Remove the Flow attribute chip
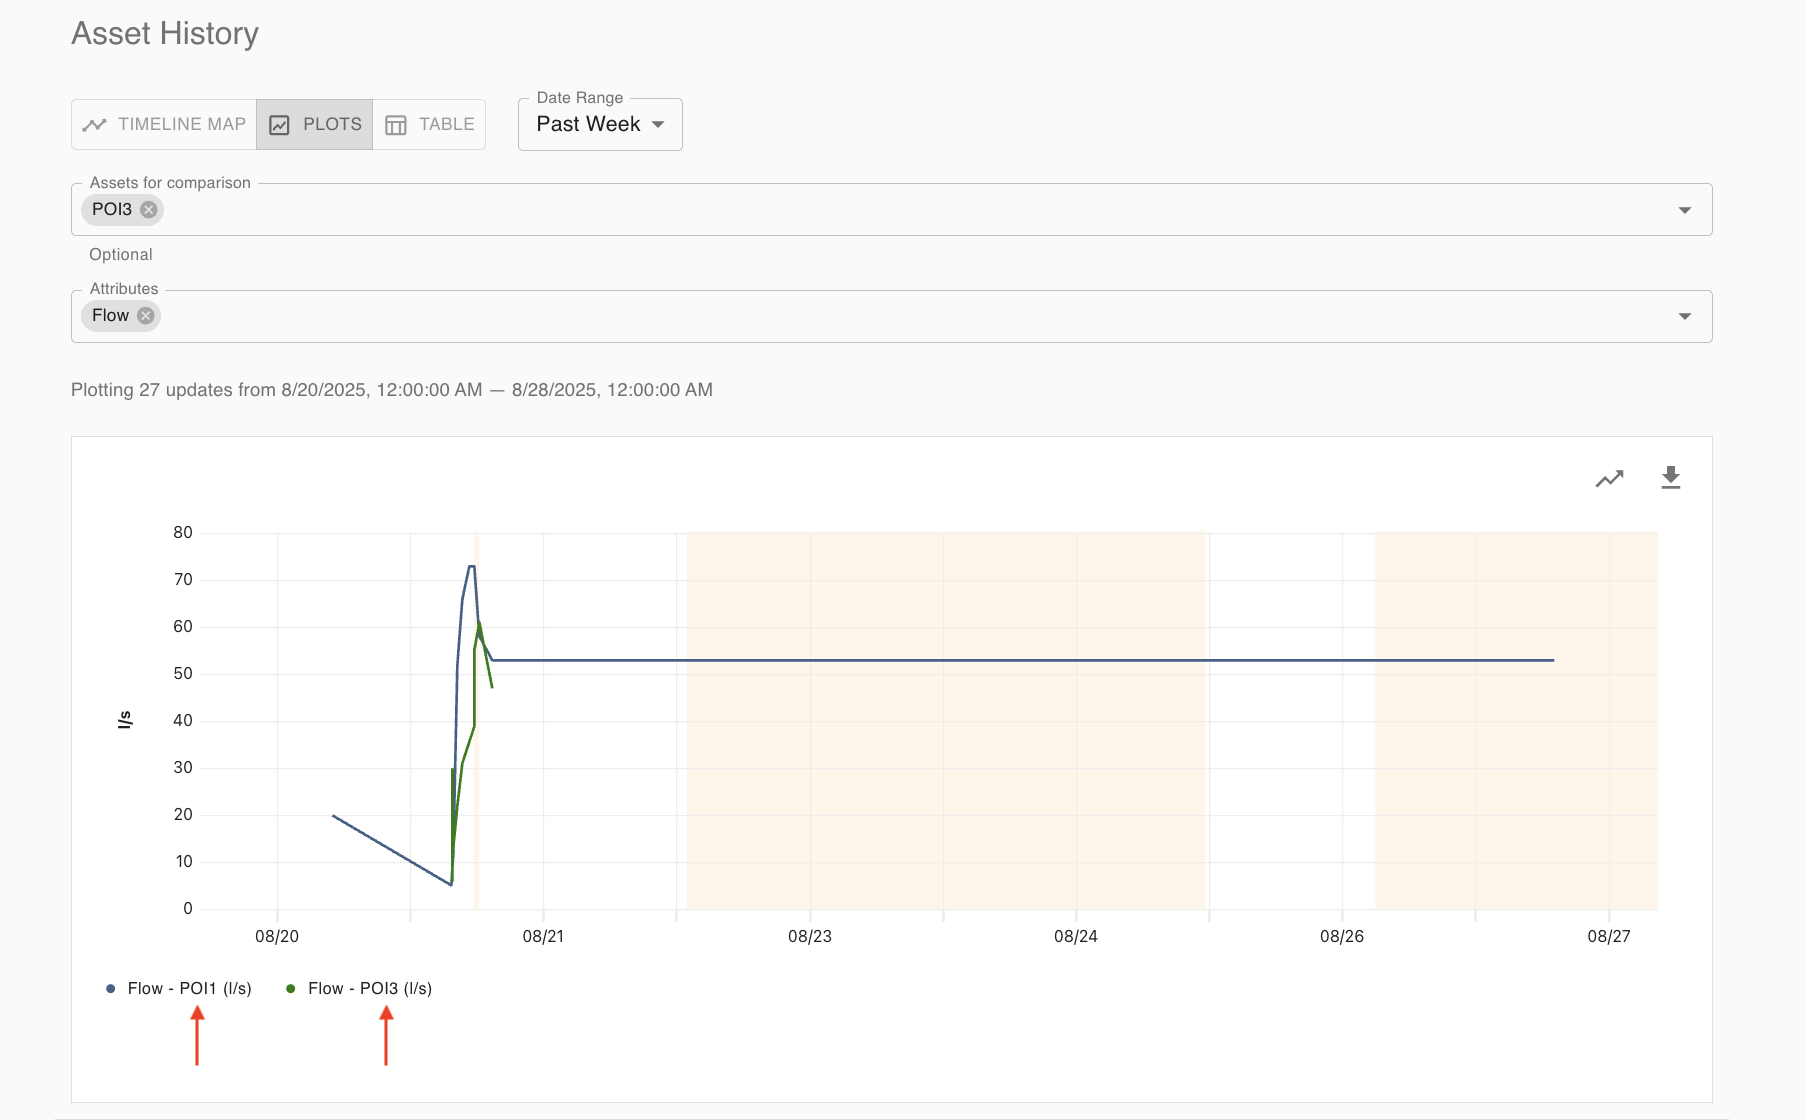 point(146,316)
